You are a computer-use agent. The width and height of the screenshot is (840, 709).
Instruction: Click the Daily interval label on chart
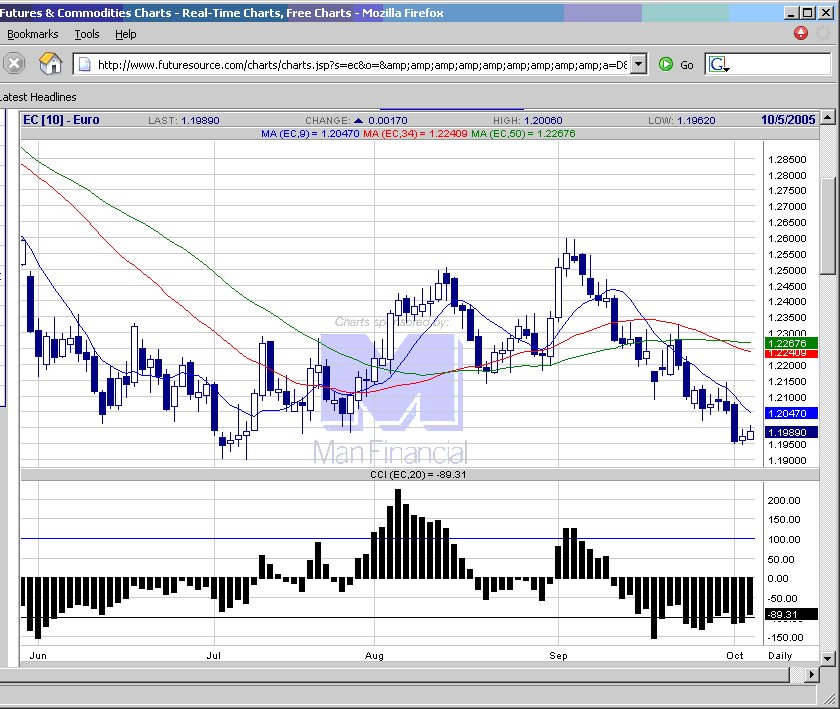point(779,655)
